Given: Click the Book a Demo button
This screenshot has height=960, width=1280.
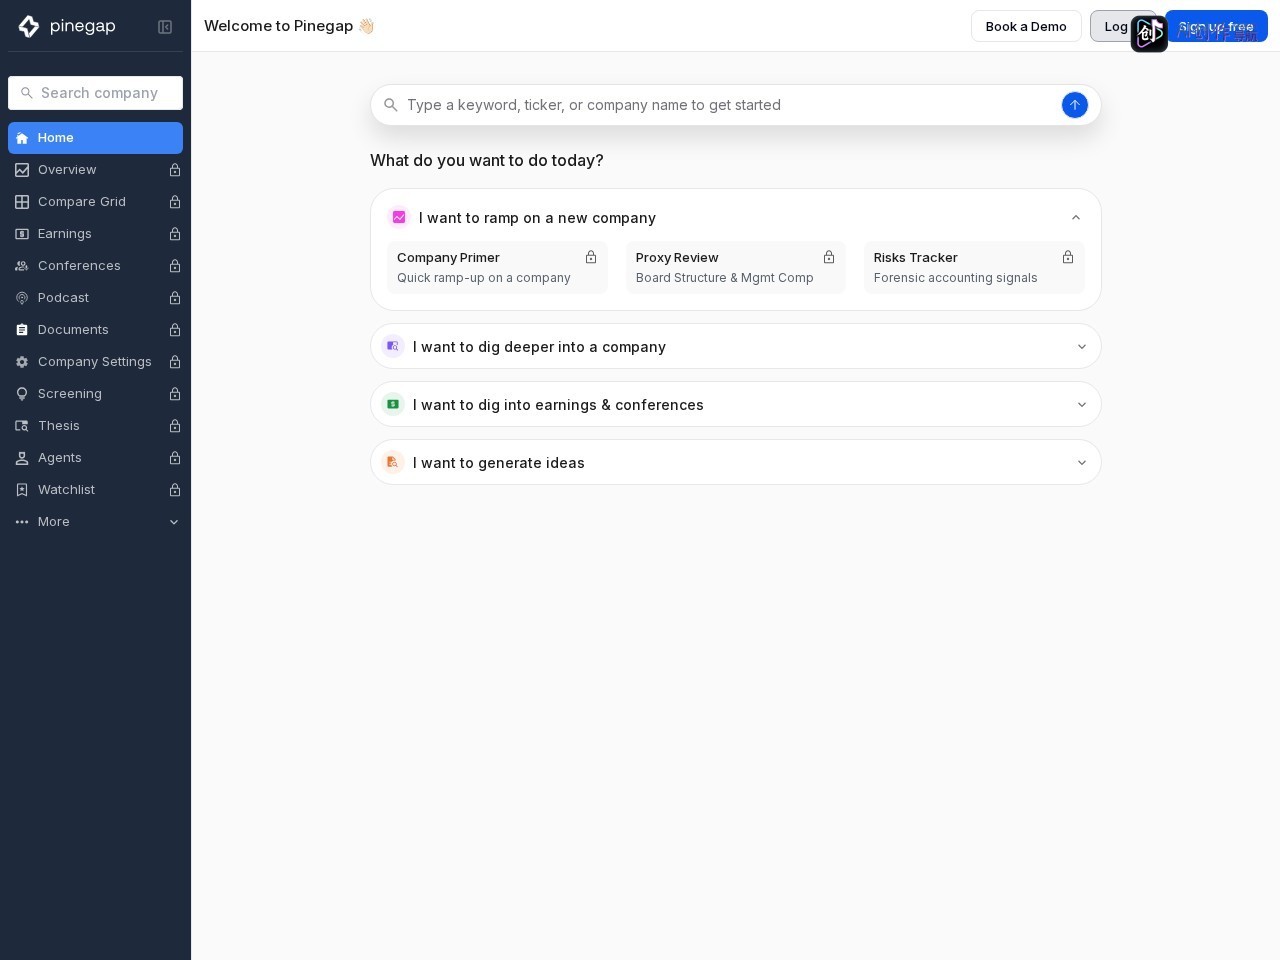Looking at the screenshot, I should coord(1026,26).
